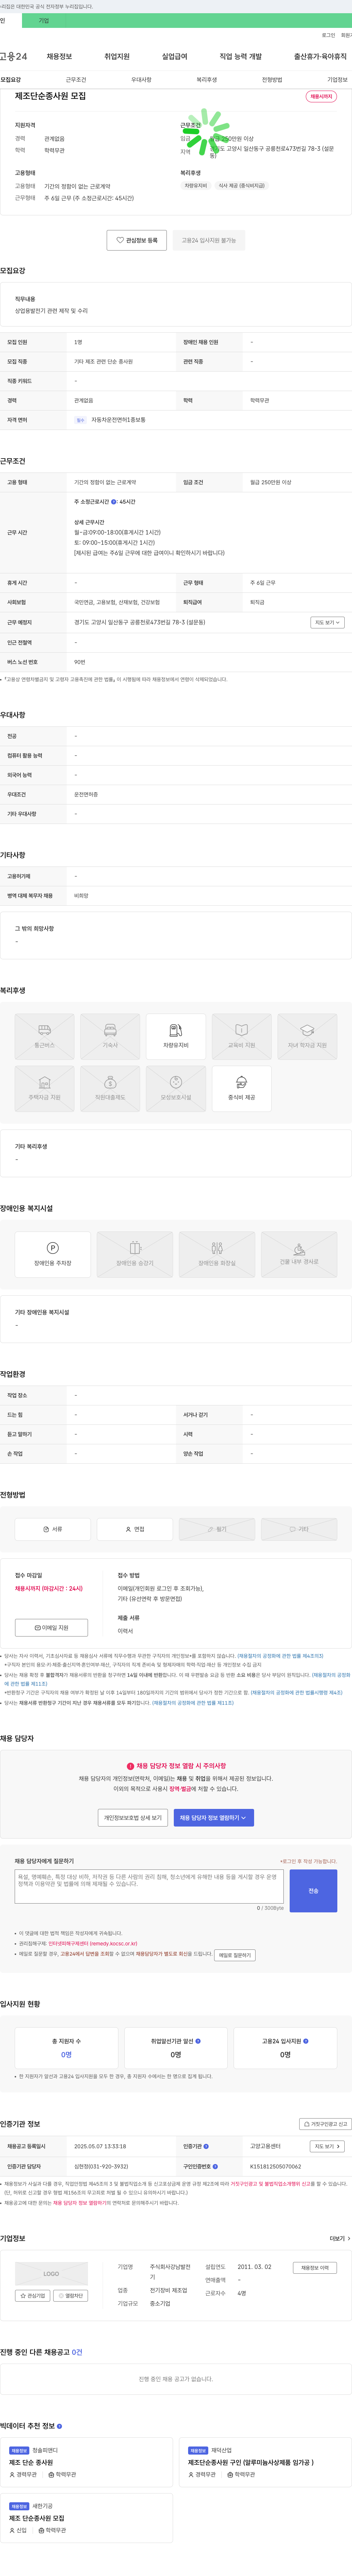Click info icon next to 주 소정근로시간
Image resolution: width=352 pixels, height=2576 pixels.
tap(114, 502)
